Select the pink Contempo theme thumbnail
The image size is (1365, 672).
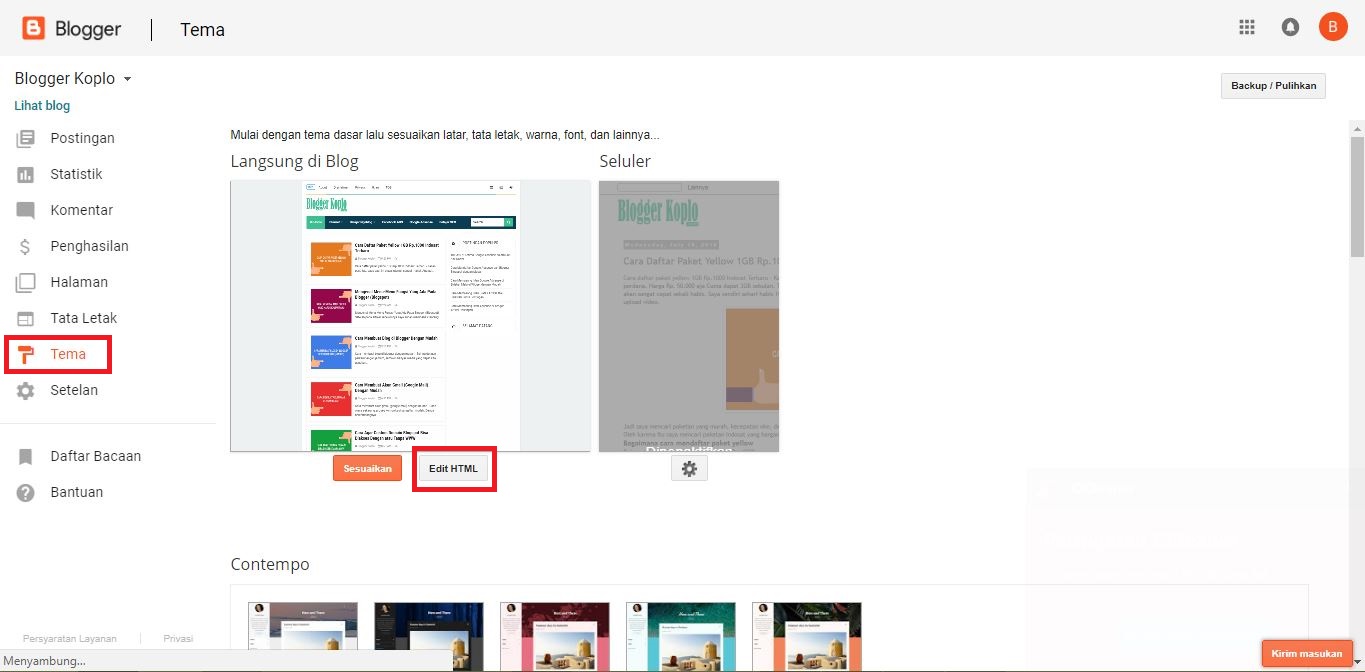point(555,636)
